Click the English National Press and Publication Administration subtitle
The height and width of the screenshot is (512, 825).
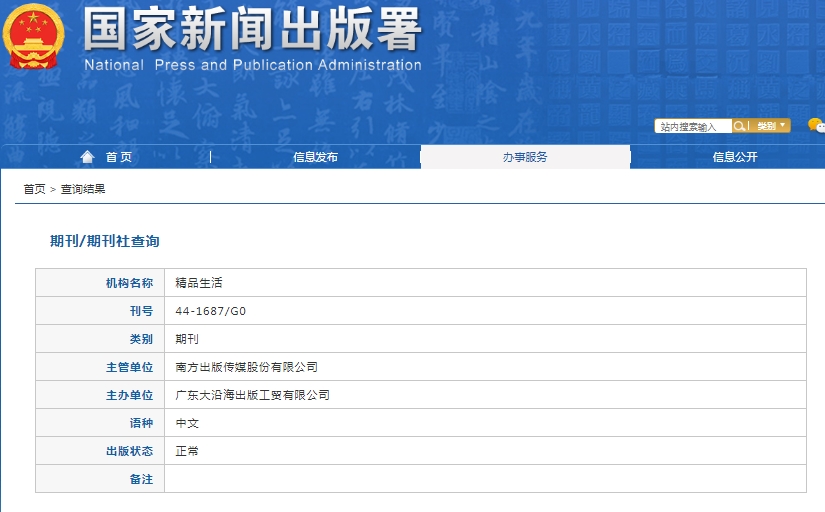point(252,66)
